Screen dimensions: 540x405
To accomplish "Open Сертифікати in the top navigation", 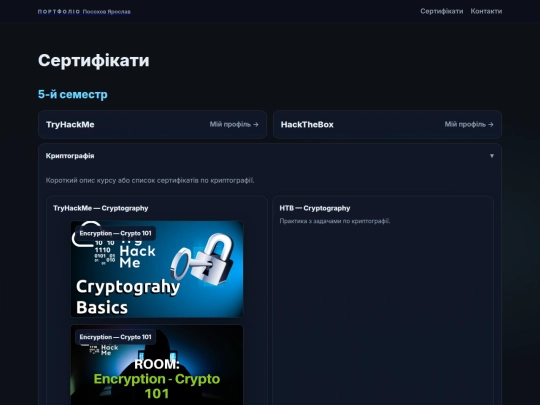I will click(x=442, y=11).
